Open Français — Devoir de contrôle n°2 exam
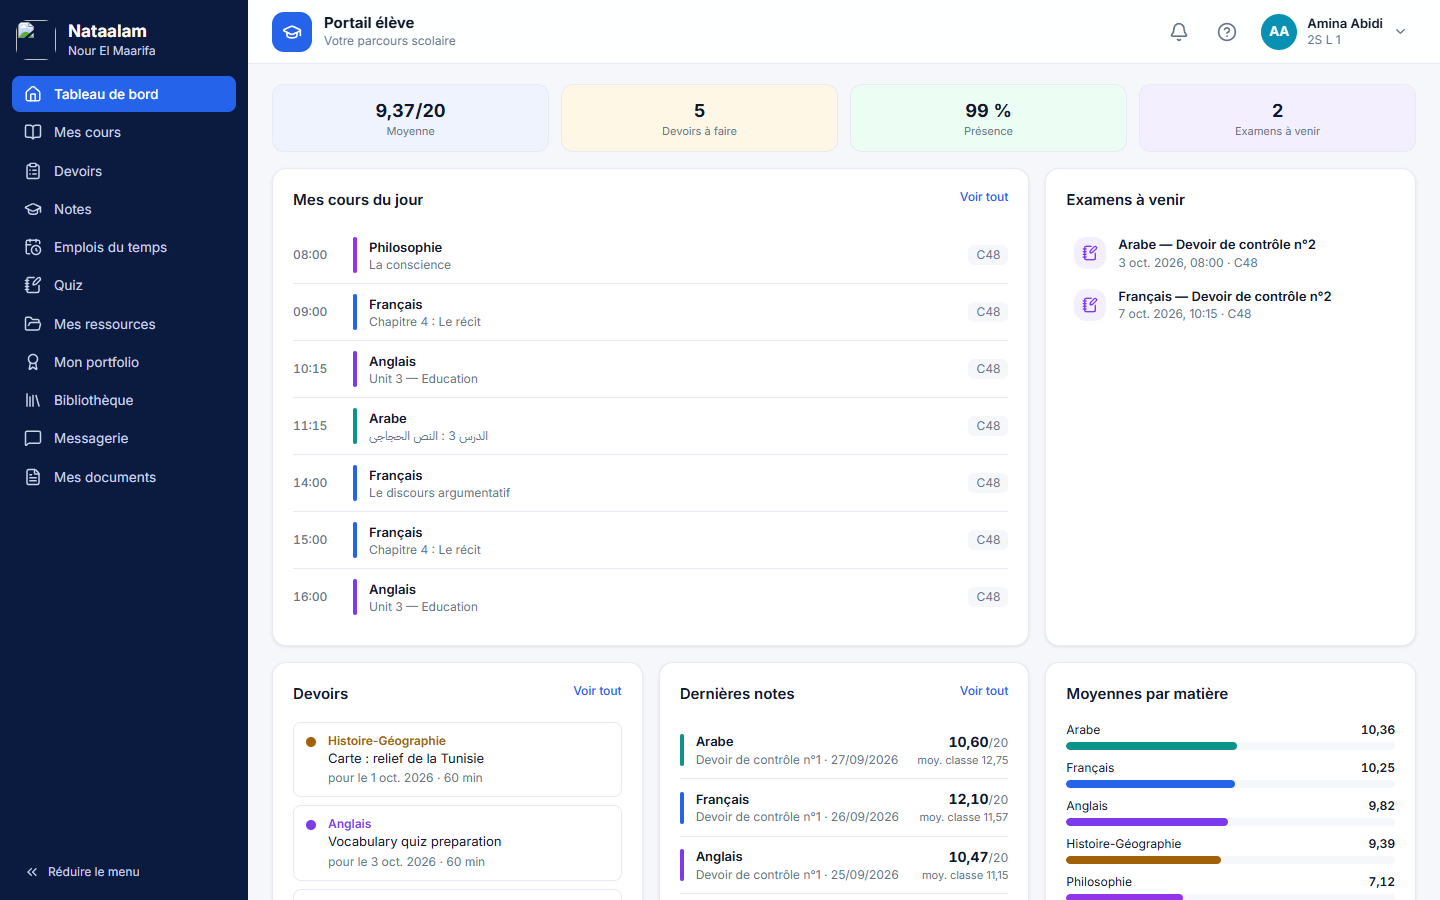The width and height of the screenshot is (1440, 900). (1230, 304)
